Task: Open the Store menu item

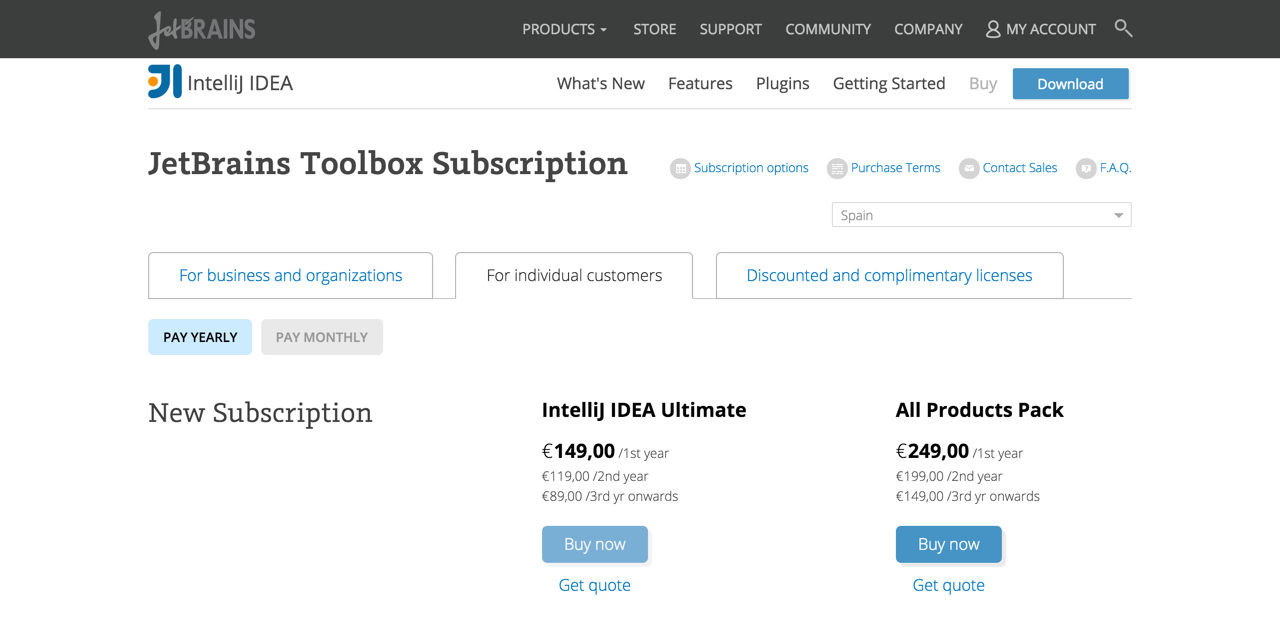Action: click(x=655, y=29)
